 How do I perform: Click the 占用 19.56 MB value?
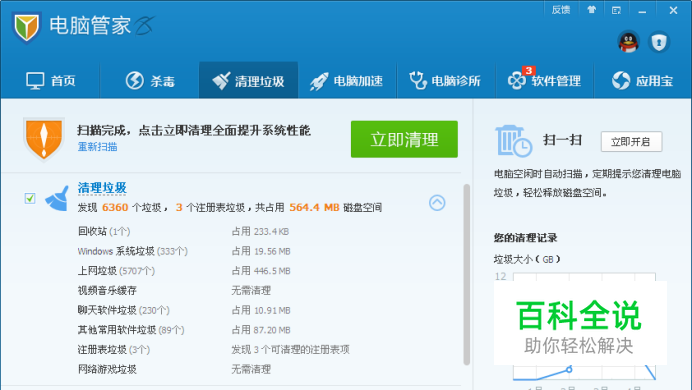point(261,251)
